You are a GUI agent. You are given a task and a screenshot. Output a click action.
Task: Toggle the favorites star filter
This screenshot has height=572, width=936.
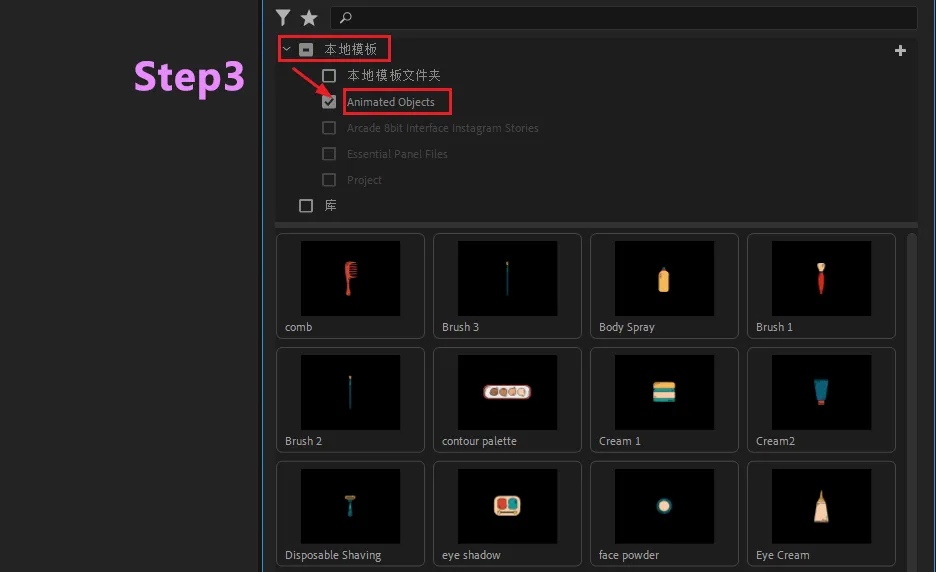pos(309,17)
